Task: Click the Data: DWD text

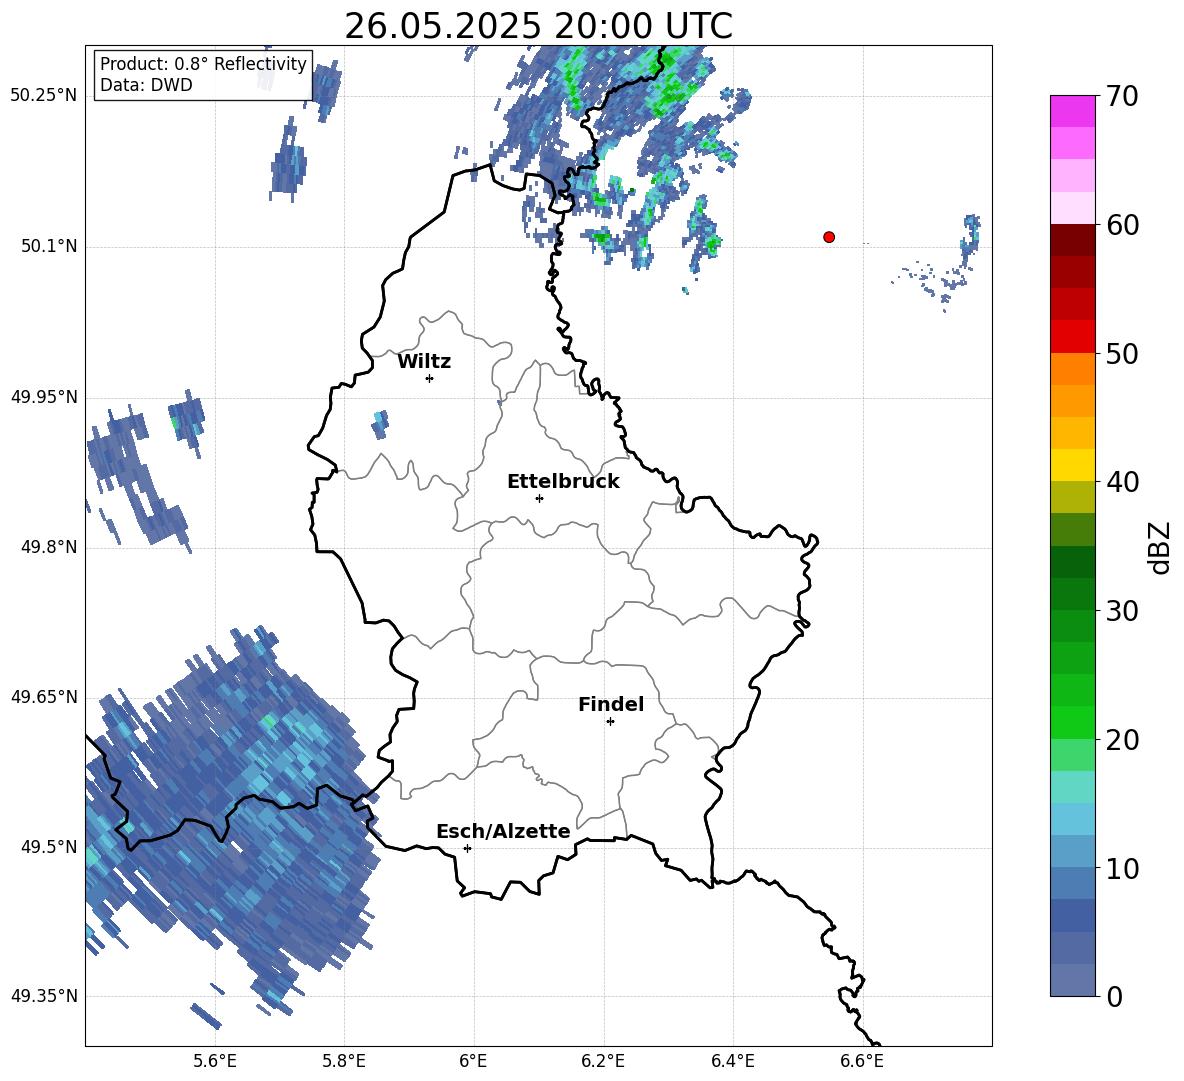Action: [x=146, y=85]
